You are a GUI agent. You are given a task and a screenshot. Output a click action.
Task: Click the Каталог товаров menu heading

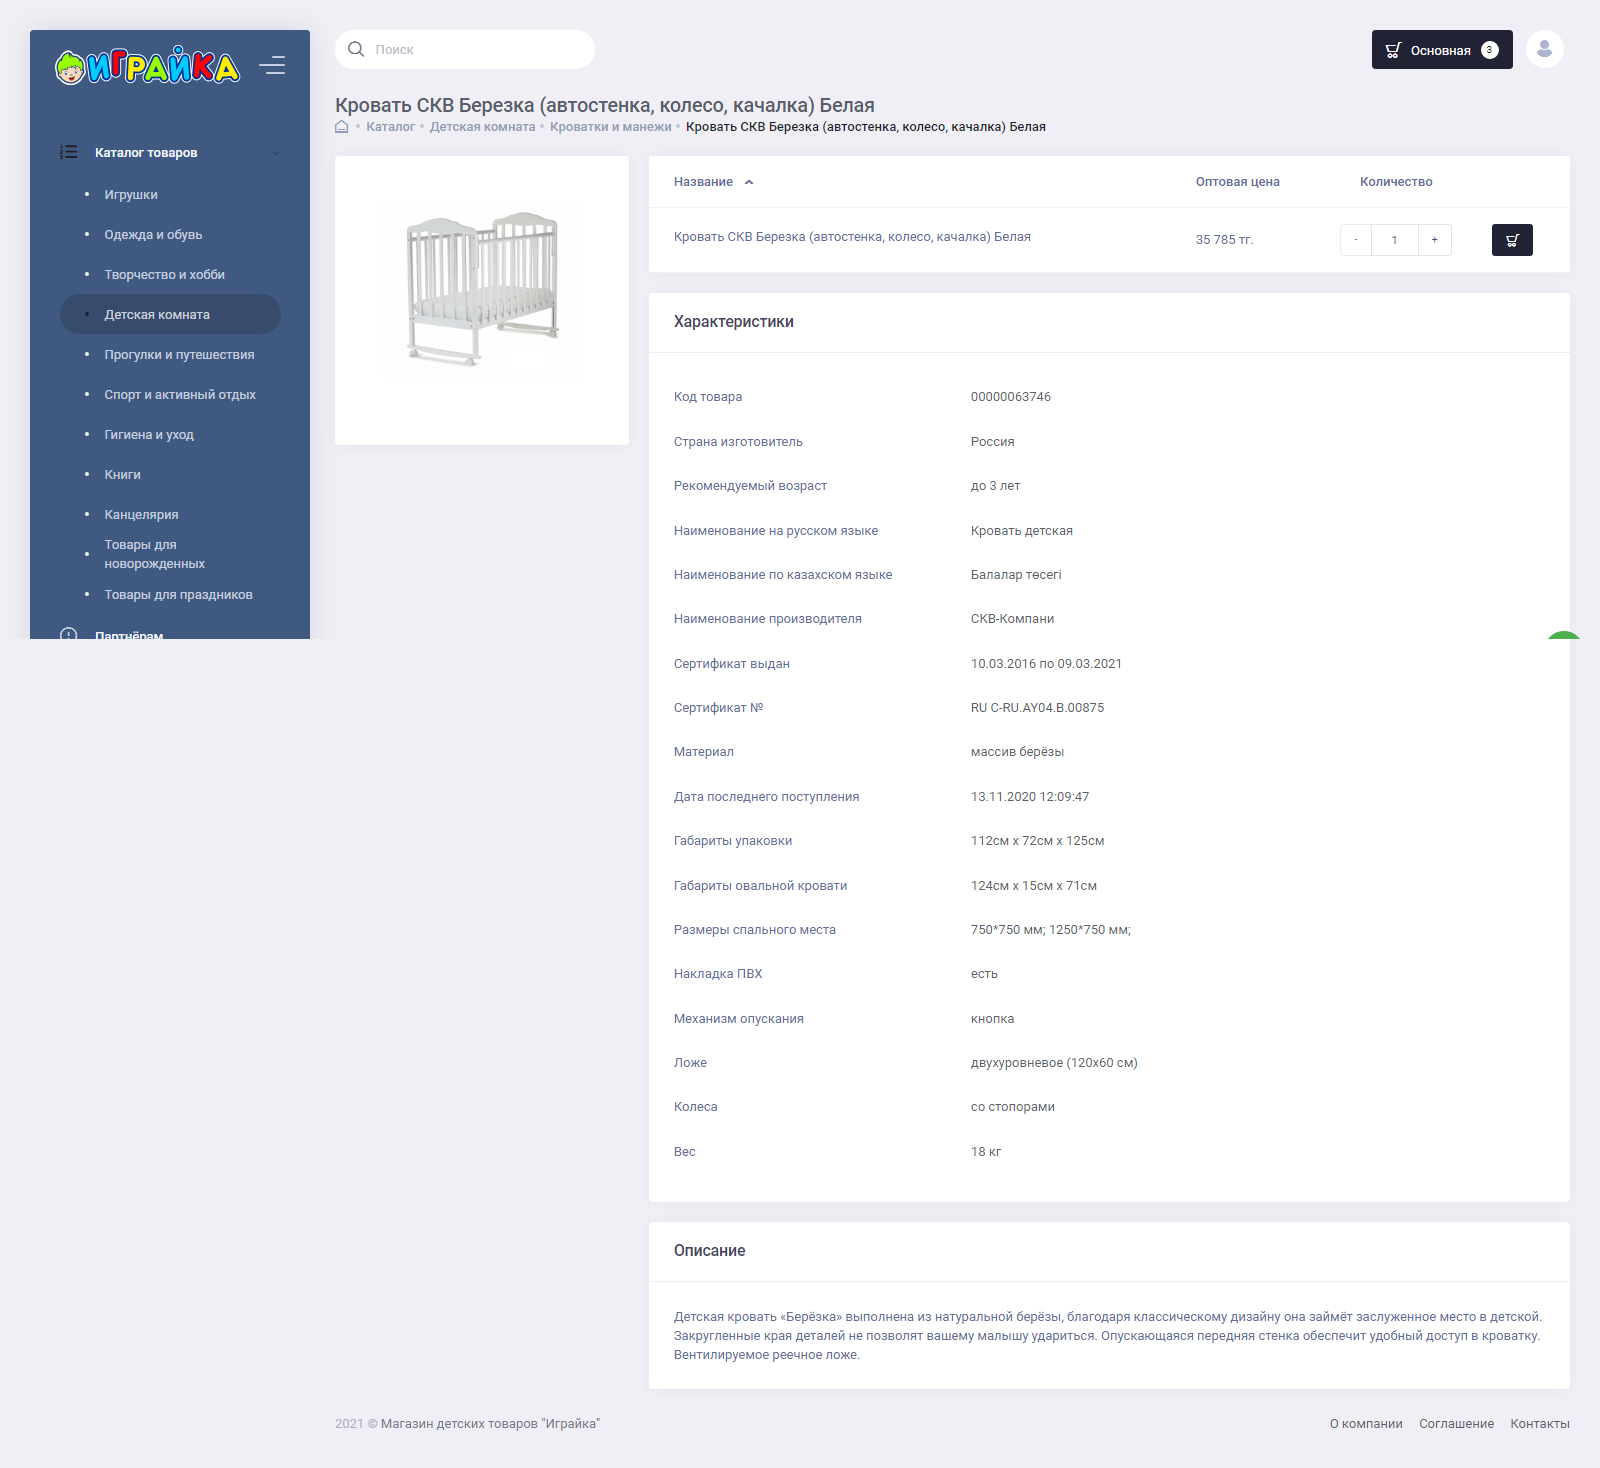[146, 153]
